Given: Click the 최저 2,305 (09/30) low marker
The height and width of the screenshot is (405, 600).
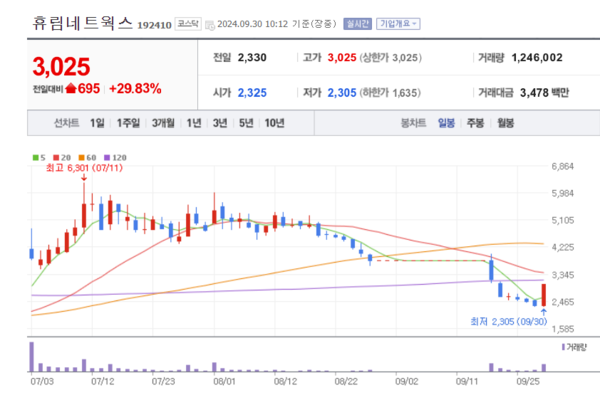Looking at the screenshot, I should click(x=509, y=322).
